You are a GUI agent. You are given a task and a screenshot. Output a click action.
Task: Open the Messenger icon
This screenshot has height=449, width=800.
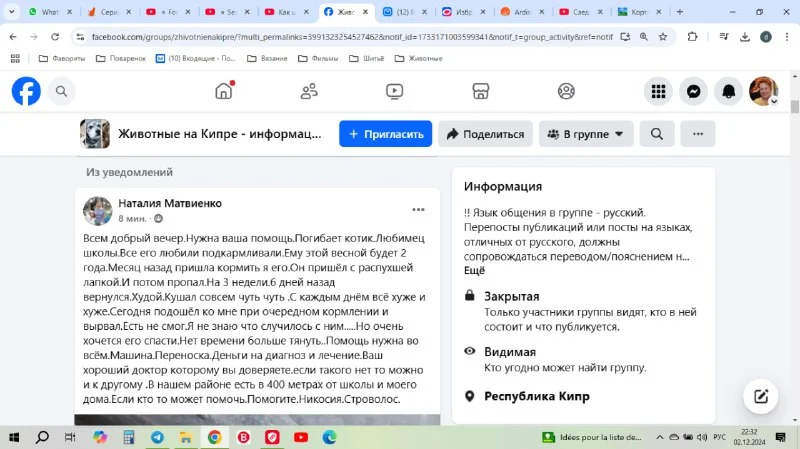pyautogui.click(x=693, y=91)
